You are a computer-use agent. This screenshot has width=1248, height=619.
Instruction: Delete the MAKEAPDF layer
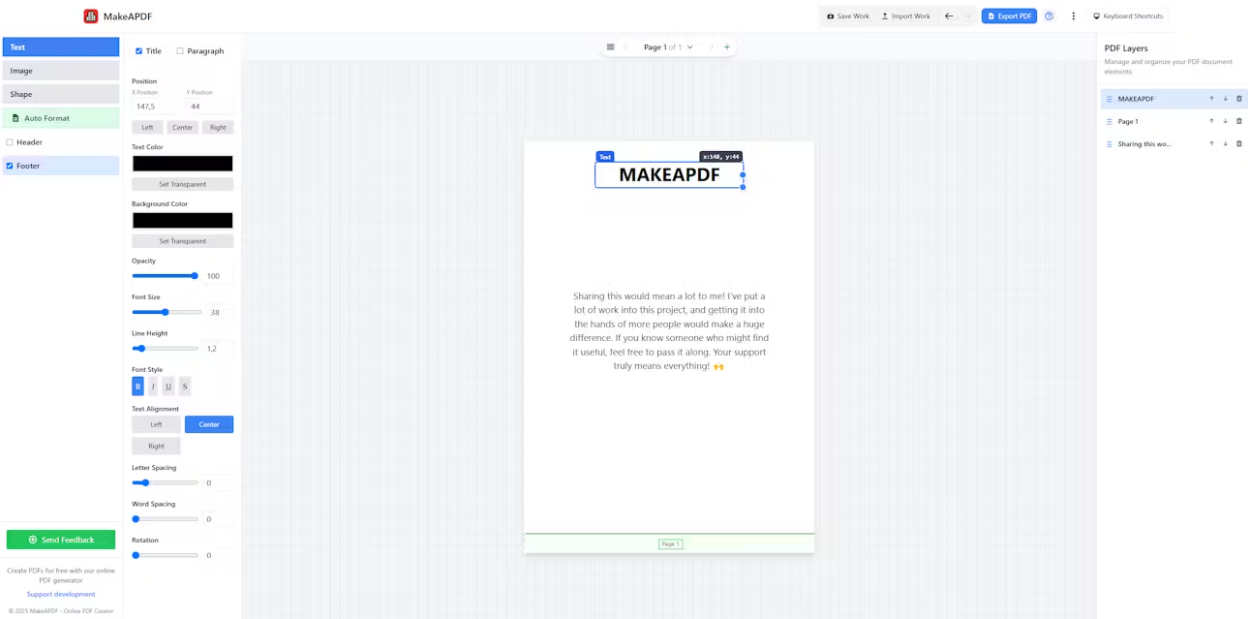point(1239,99)
